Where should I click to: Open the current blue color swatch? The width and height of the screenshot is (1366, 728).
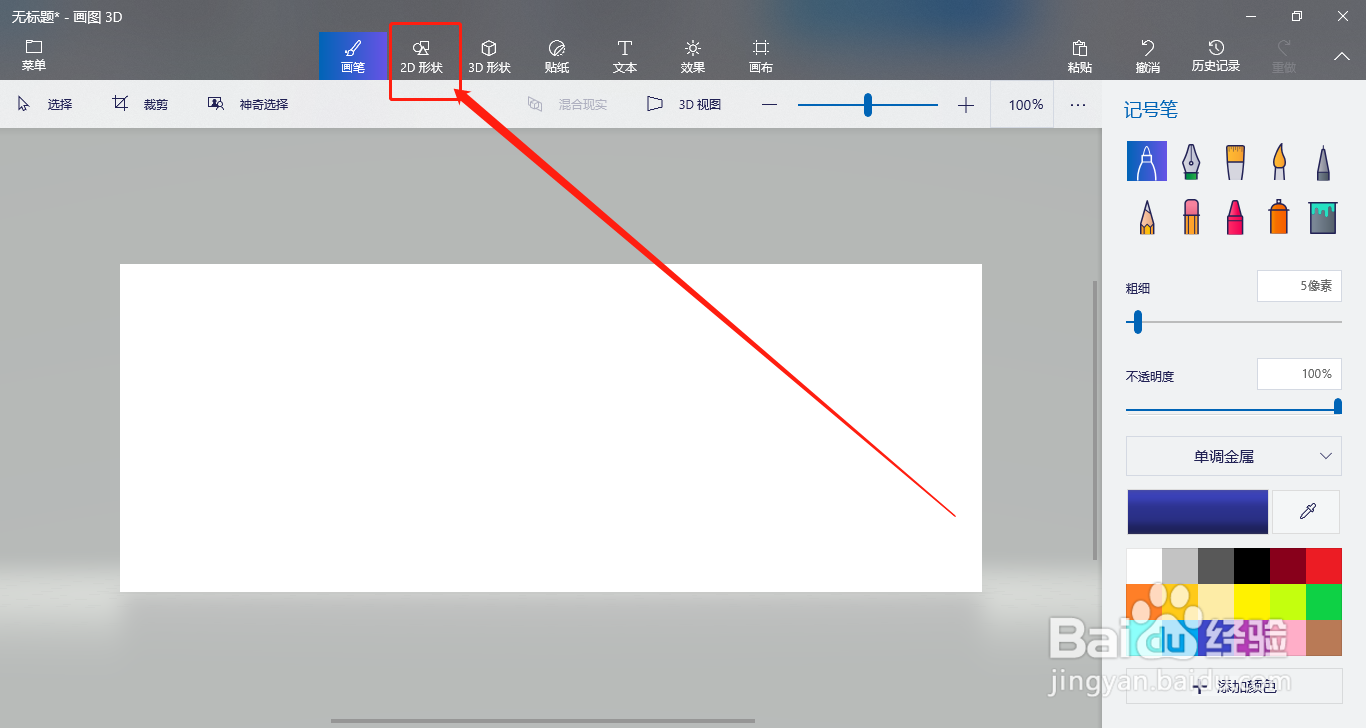tap(1198, 512)
